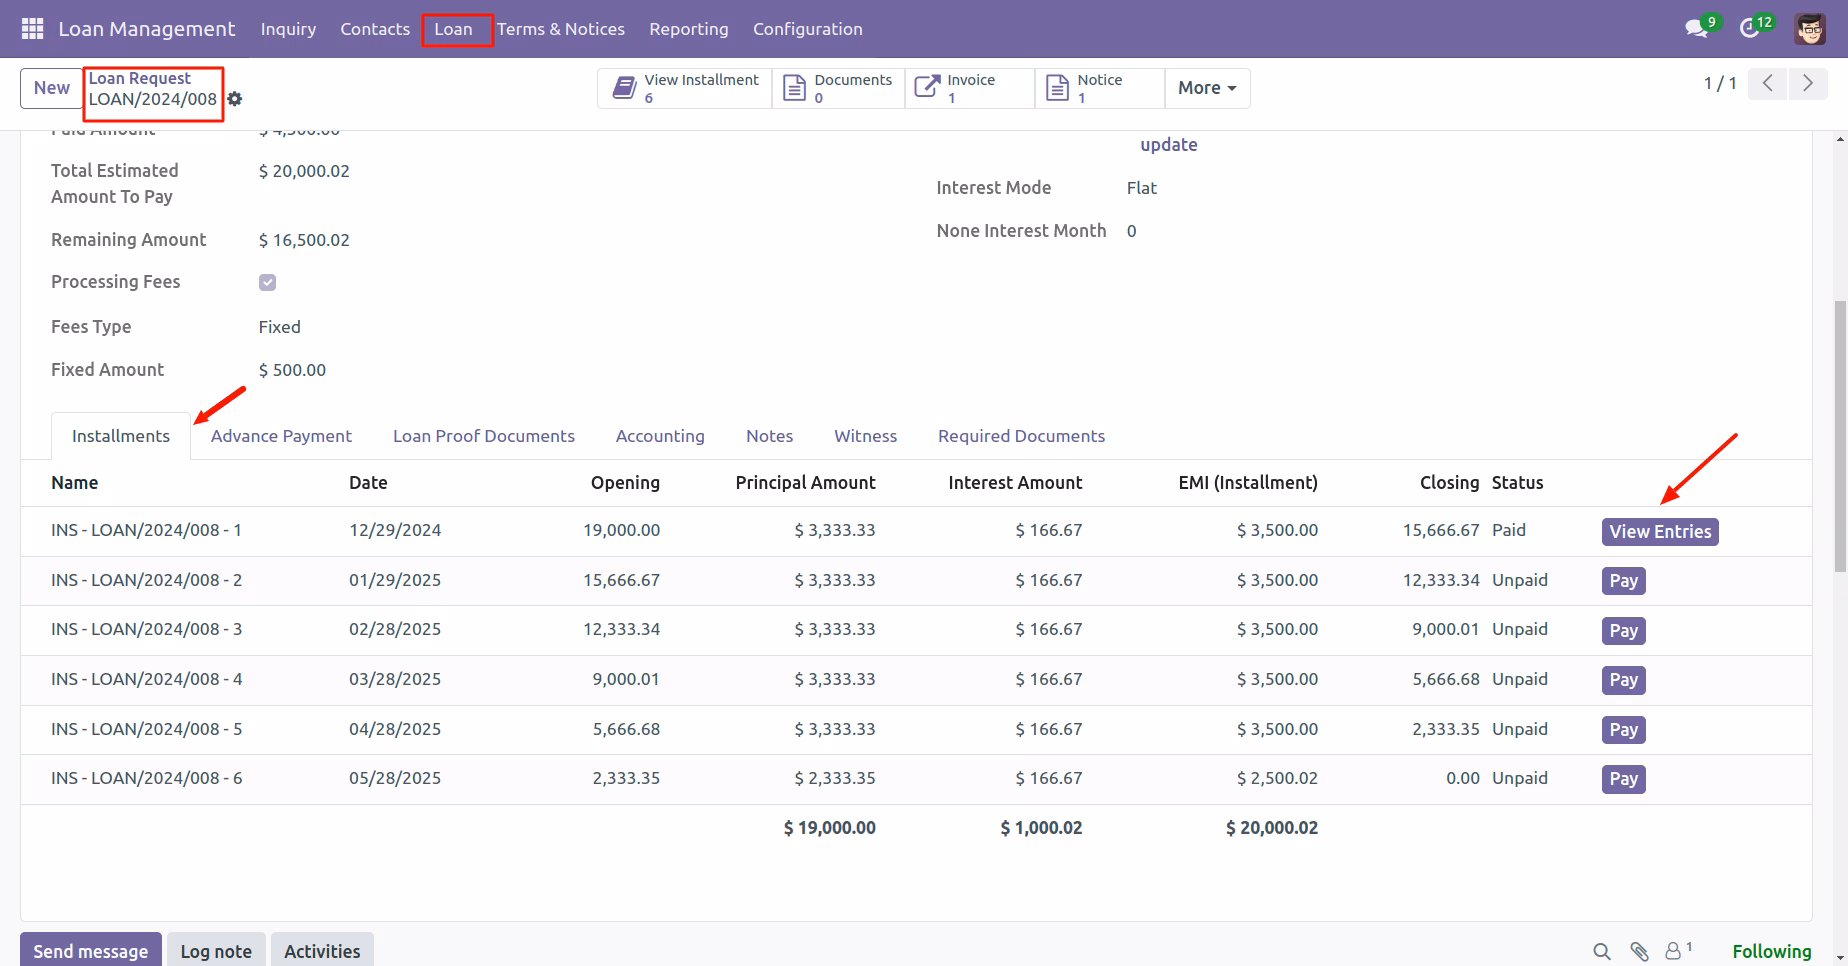Viewport: 1848px width, 966px height.
Task: Pay installment INS - LOAN/2024/008 - 4
Action: tap(1623, 680)
